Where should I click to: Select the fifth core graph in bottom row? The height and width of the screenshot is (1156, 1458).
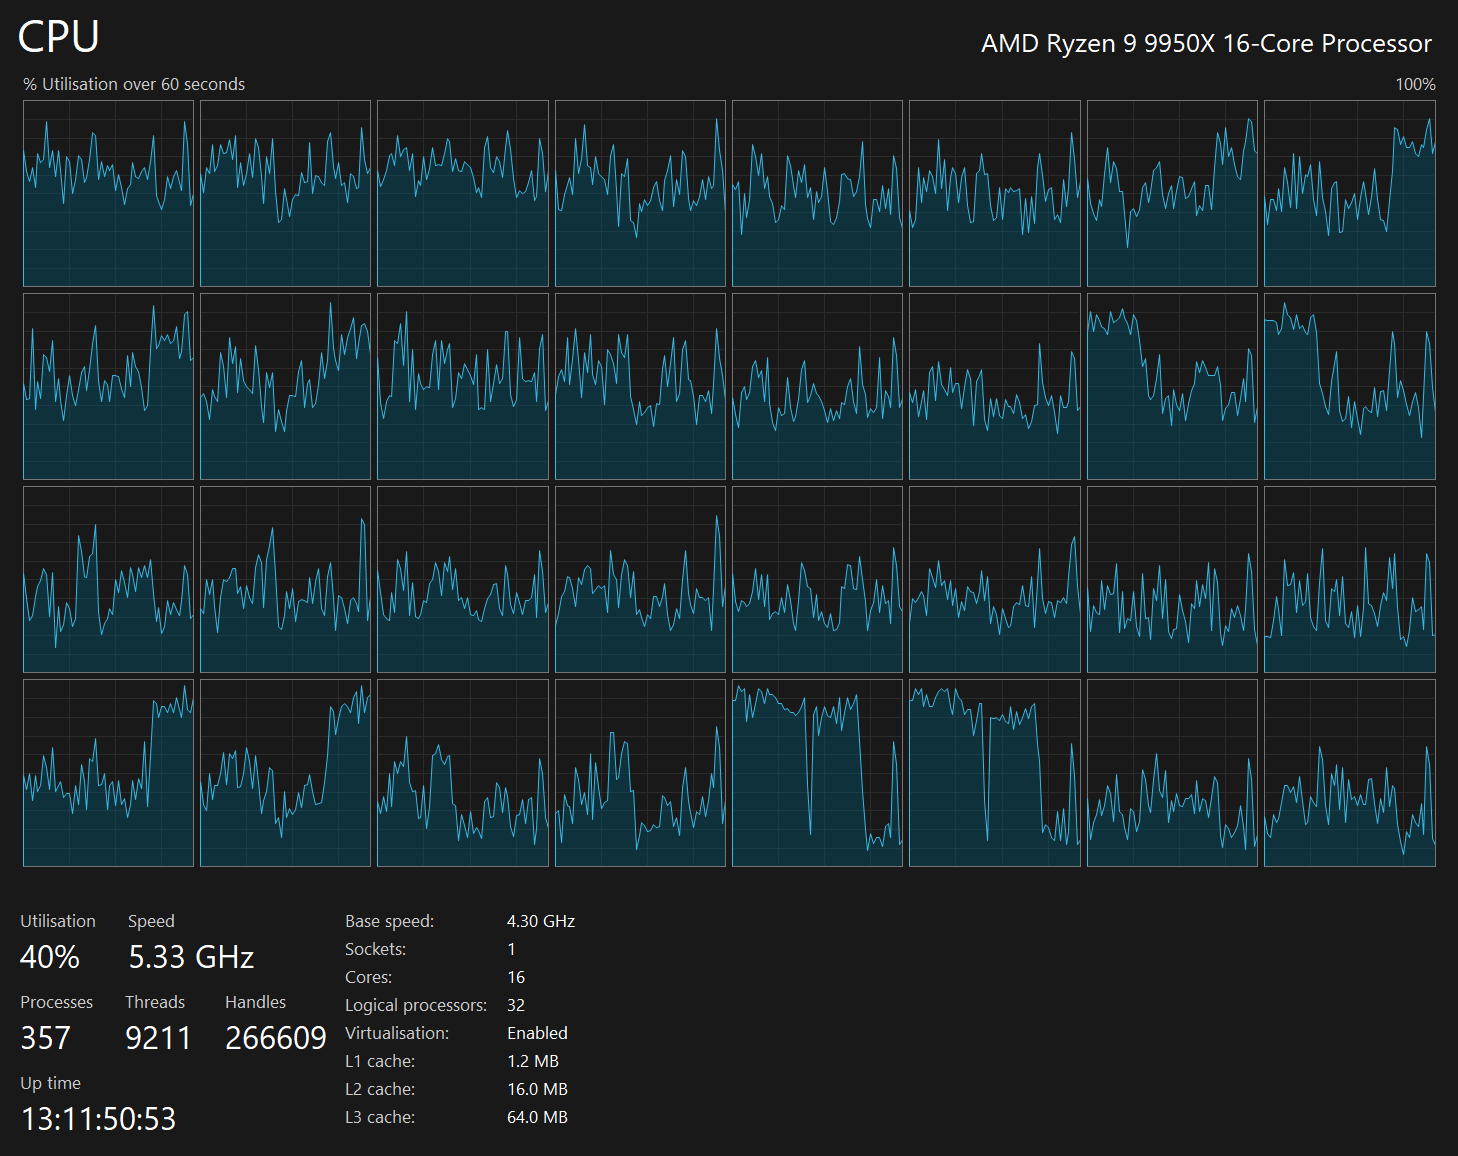coord(817,772)
